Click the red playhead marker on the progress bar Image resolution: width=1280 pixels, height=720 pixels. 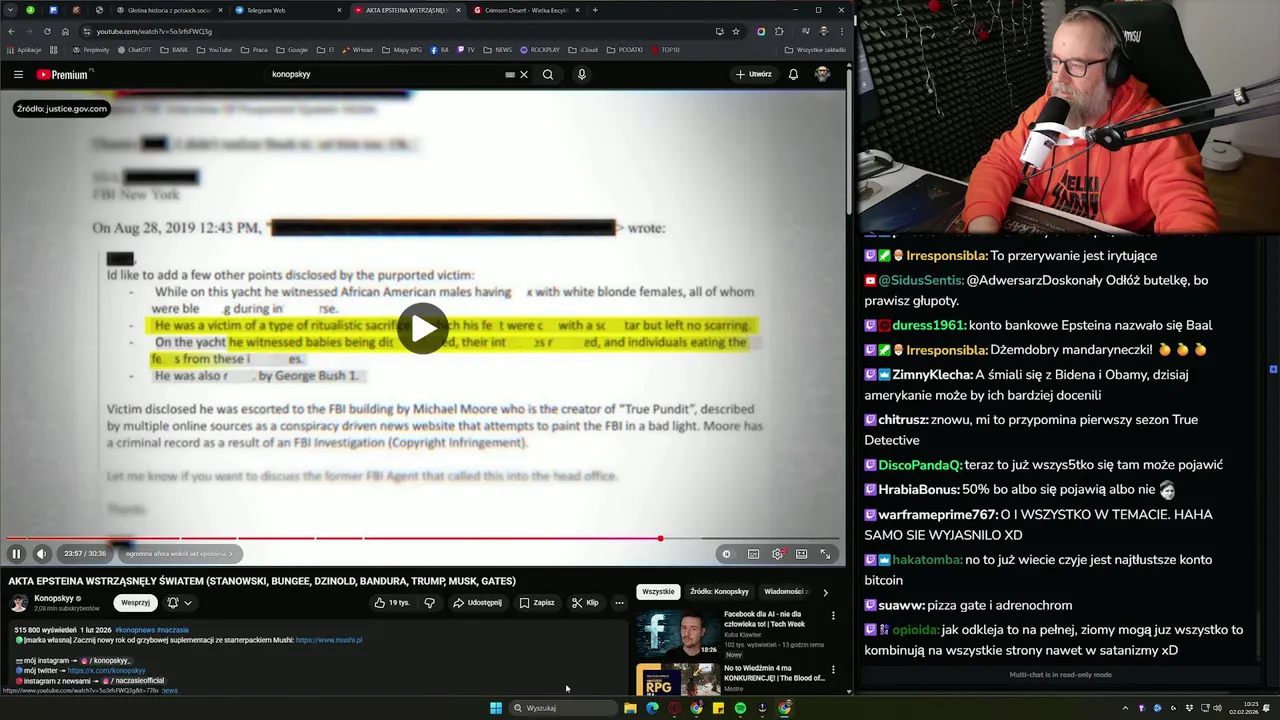tap(660, 538)
